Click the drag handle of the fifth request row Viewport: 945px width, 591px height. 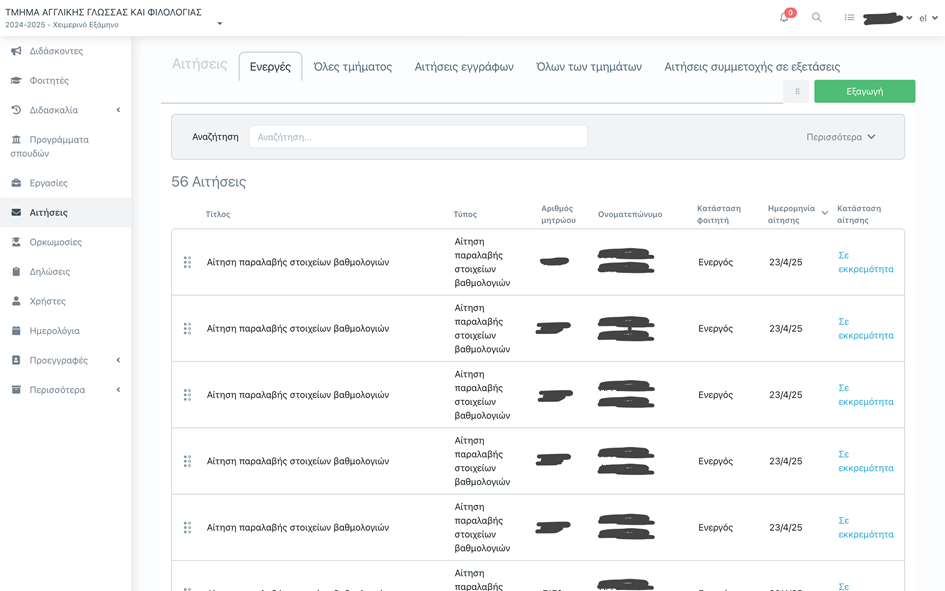pyautogui.click(x=187, y=527)
